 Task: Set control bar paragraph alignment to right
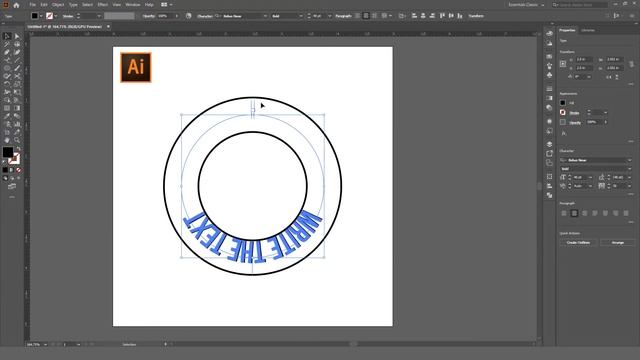[375, 16]
